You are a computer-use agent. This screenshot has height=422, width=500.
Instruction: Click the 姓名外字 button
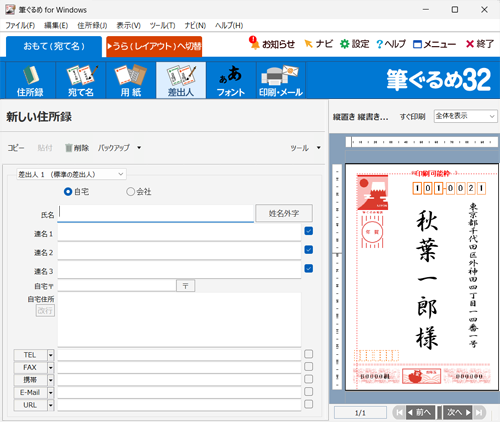(x=284, y=213)
